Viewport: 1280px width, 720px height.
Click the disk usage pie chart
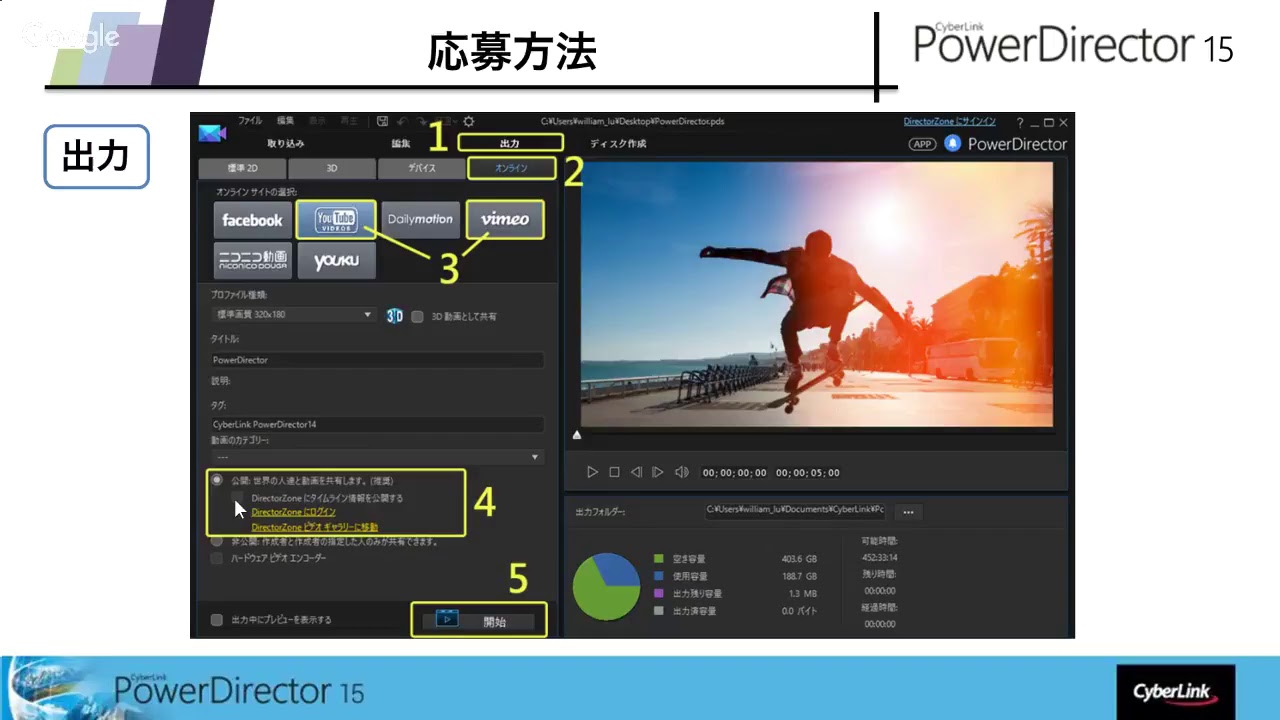[x=606, y=586]
